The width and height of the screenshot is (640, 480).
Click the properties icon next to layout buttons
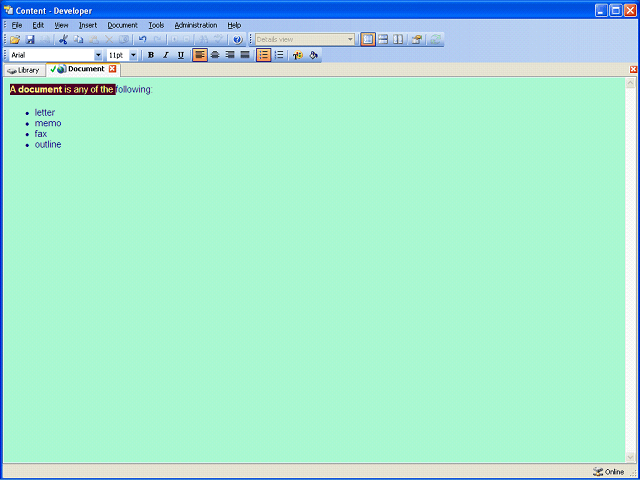click(416, 40)
